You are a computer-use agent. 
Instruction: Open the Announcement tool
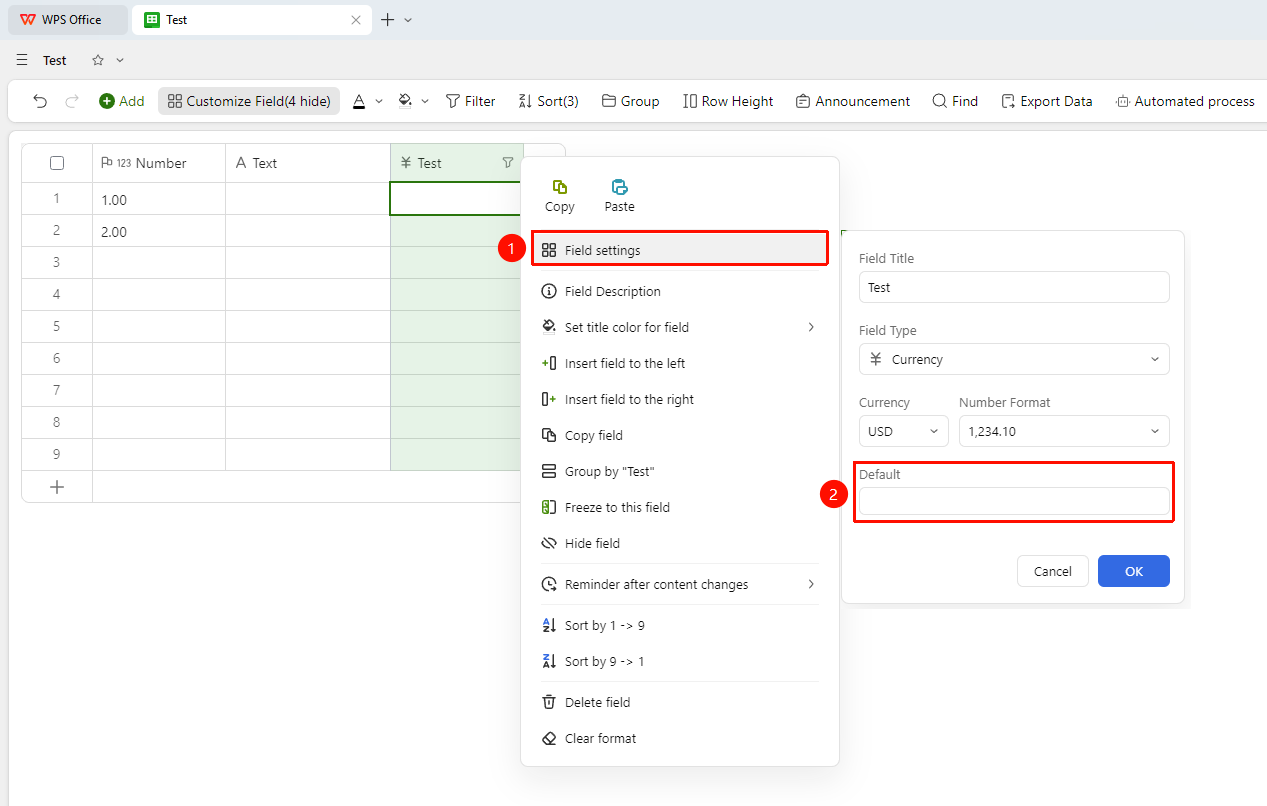(853, 101)
